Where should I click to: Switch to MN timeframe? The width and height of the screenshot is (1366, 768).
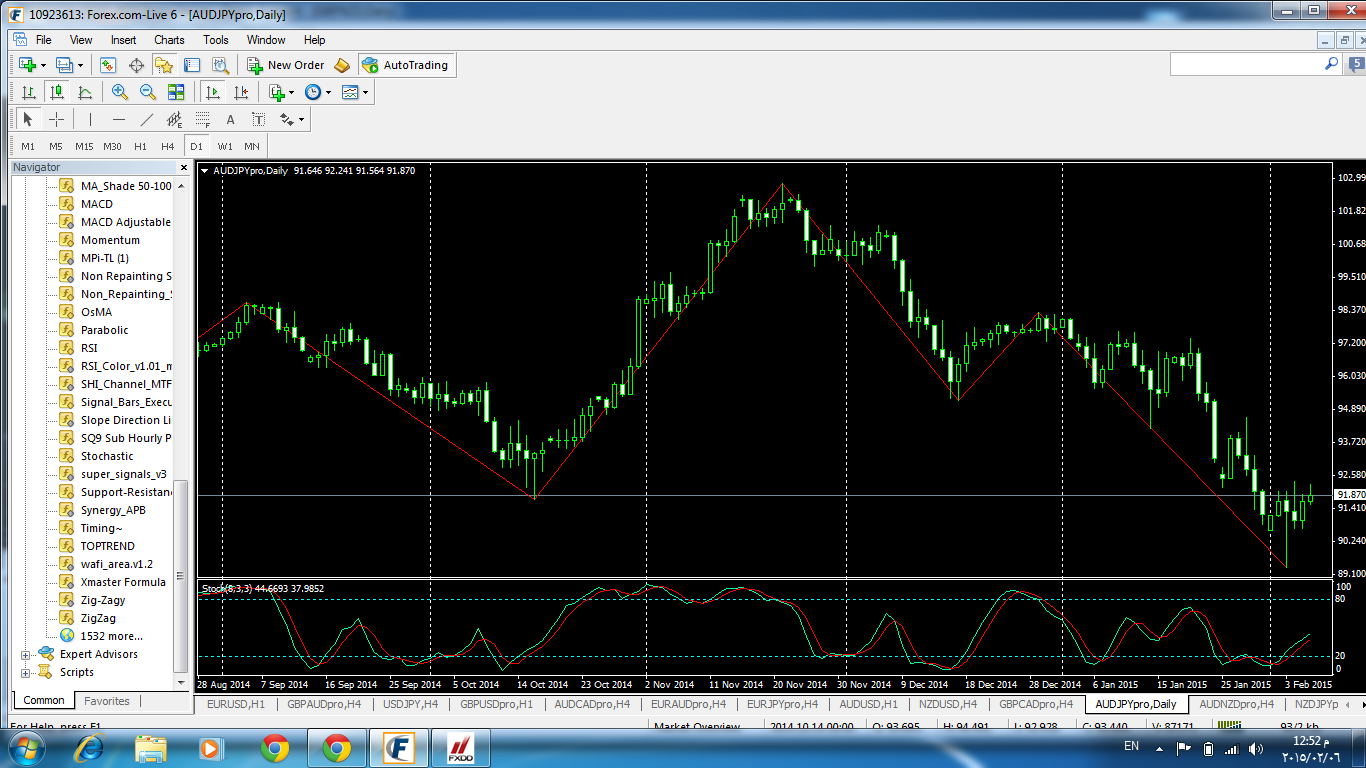click(252, 146)
